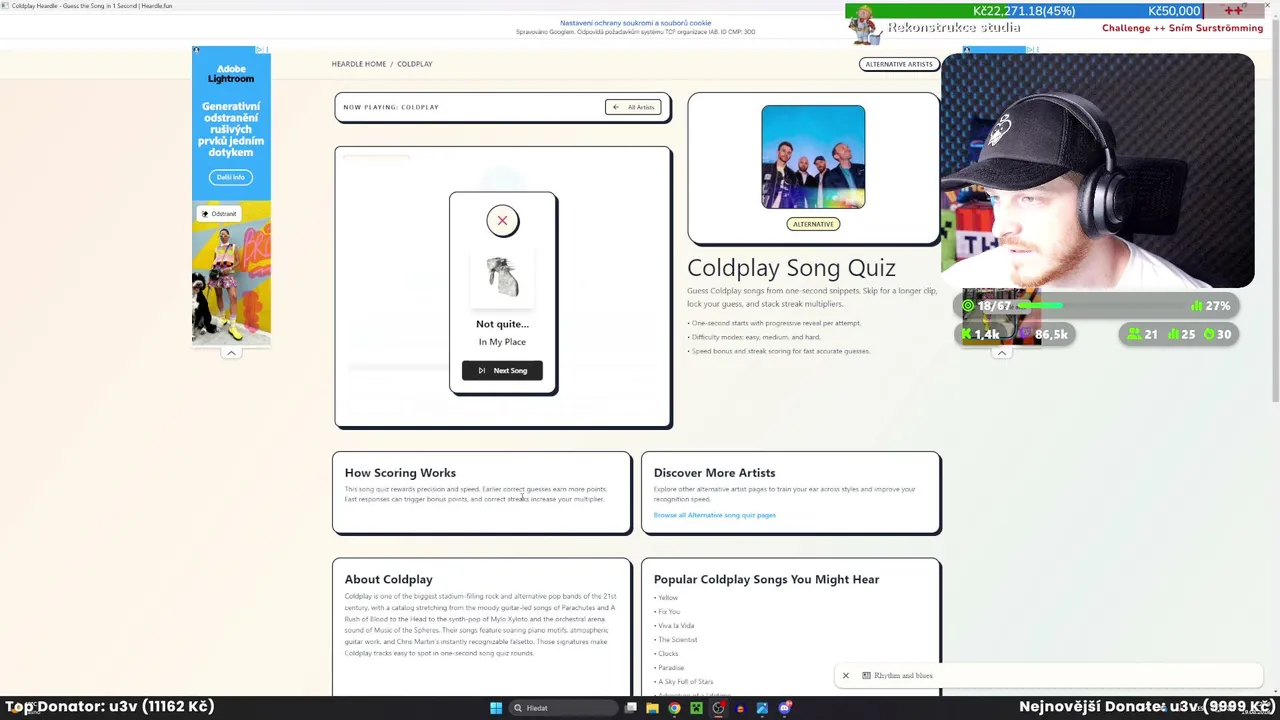Image resolution: width=1280 pixels, height=720 pixels.
Task: Click the 'How Scoring Works' heading
Action: pos(400,473)
